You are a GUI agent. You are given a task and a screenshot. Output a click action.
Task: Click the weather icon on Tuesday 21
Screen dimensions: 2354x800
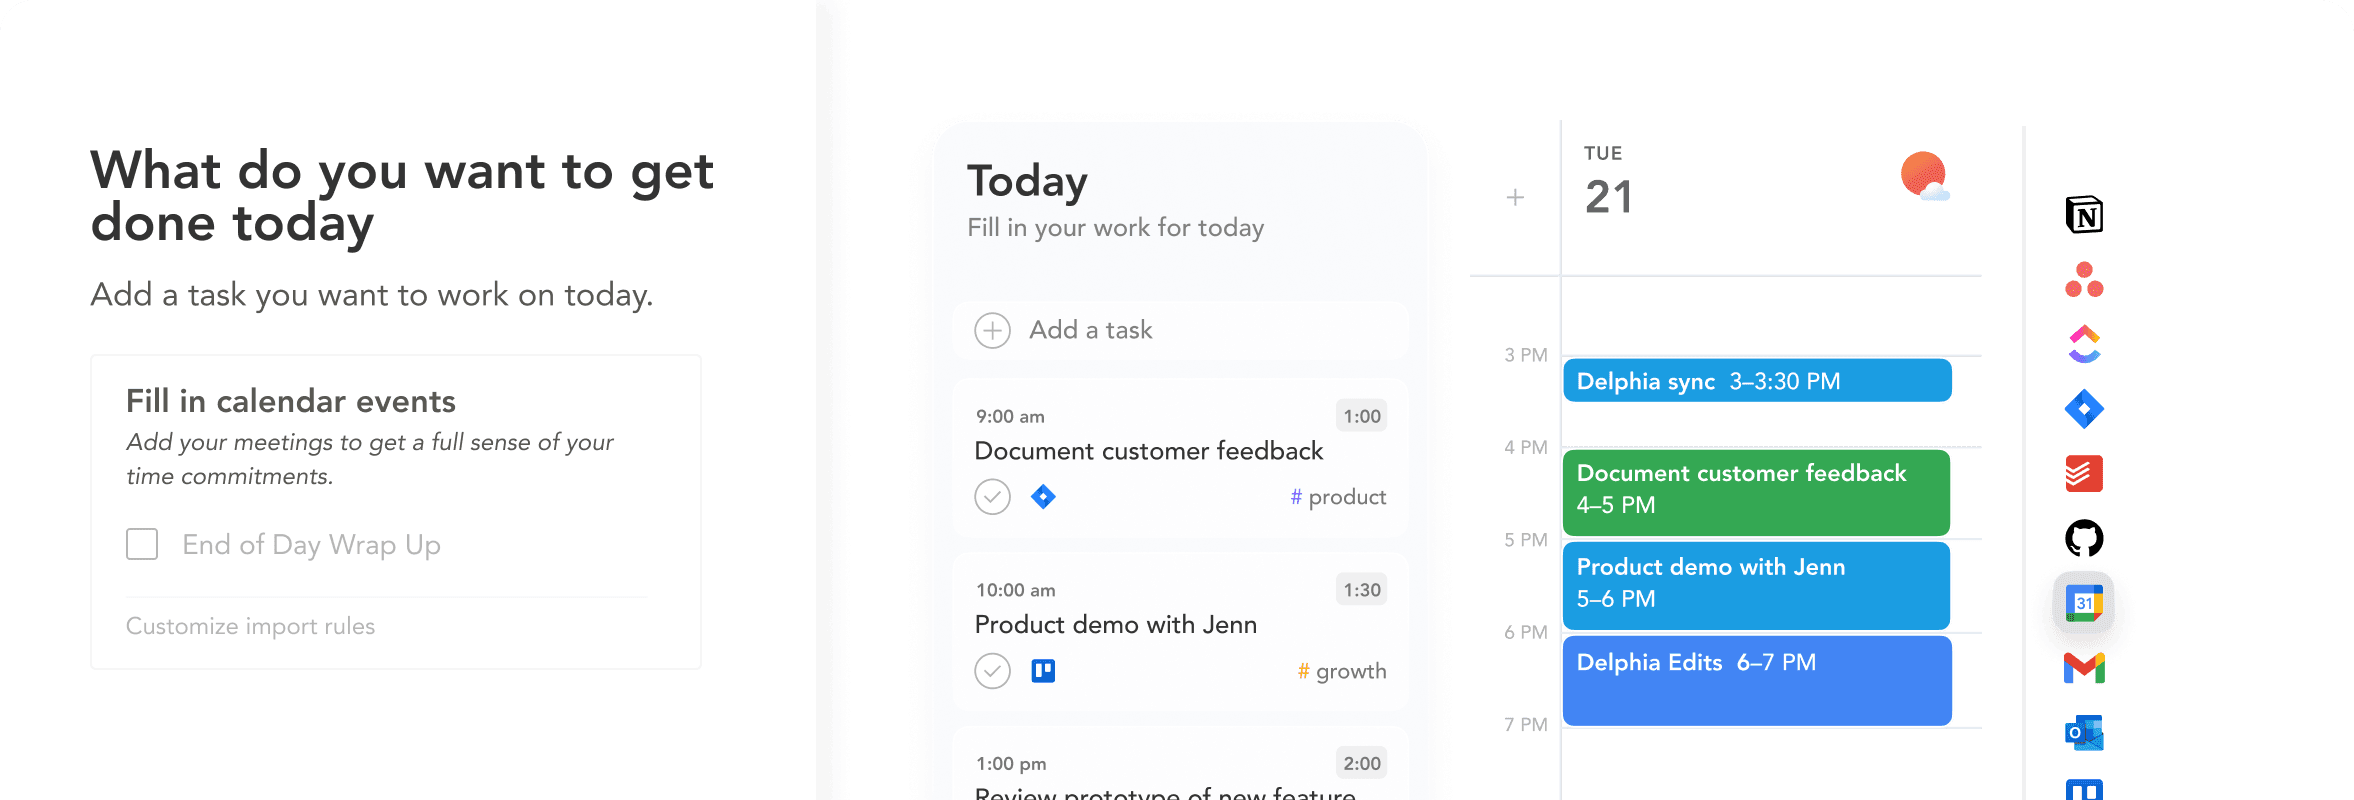(x=1925, y=176)
